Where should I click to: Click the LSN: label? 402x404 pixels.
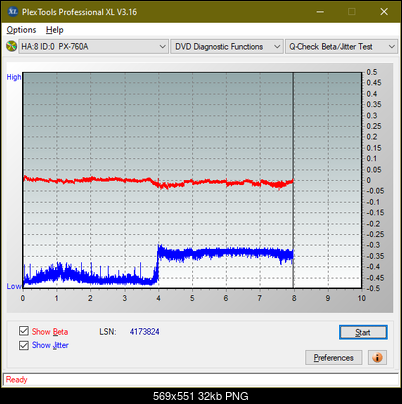tap(108, 332)
